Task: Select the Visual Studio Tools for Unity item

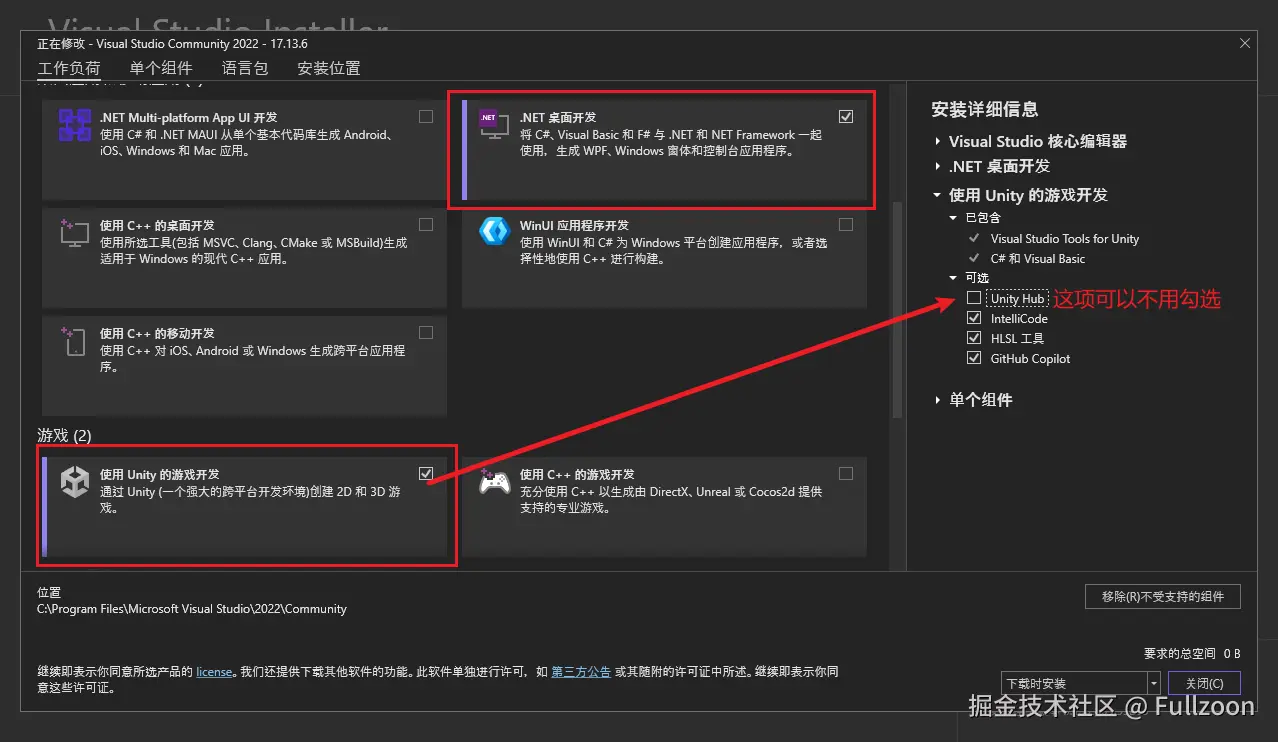Action: point(1064,239)
